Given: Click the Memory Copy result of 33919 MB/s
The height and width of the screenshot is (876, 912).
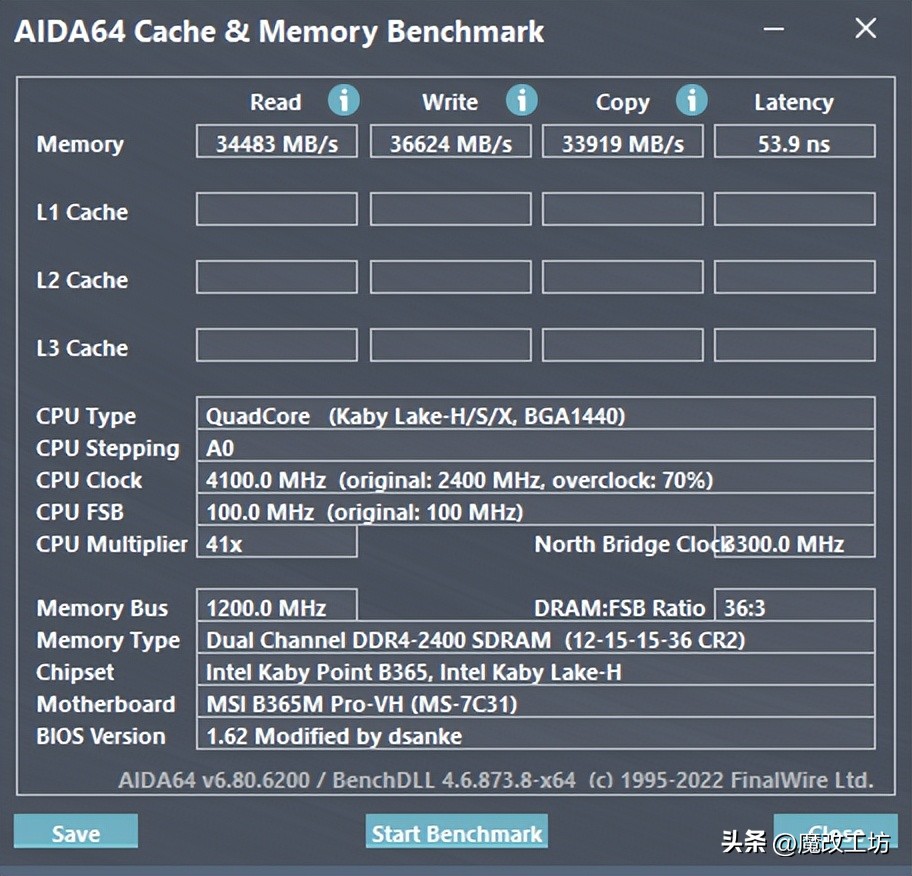Looking at the screenshot, I should point(622,141).
